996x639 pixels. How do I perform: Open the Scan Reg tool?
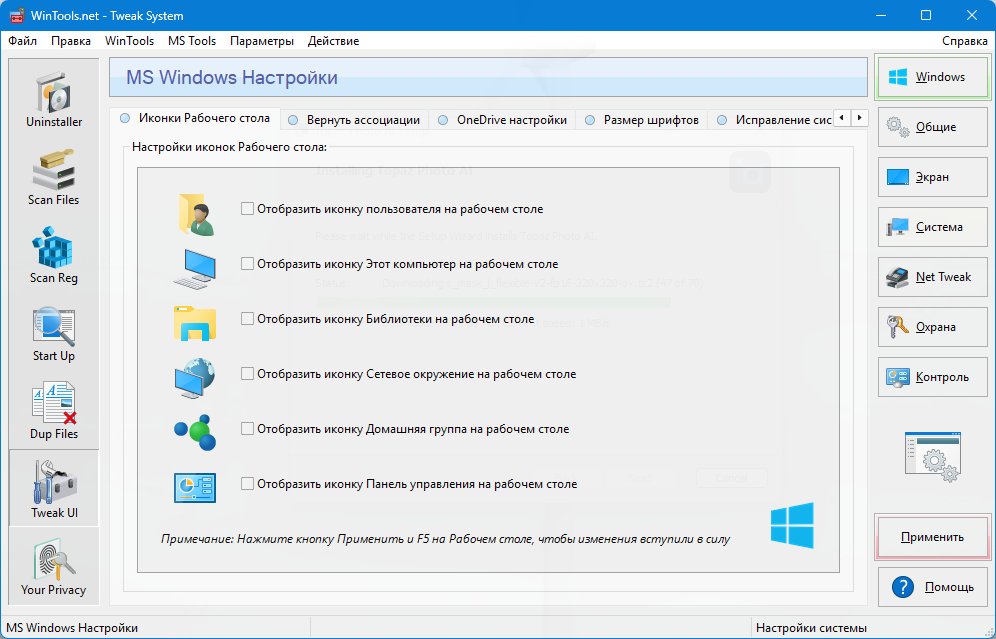[x=54, y=255]
